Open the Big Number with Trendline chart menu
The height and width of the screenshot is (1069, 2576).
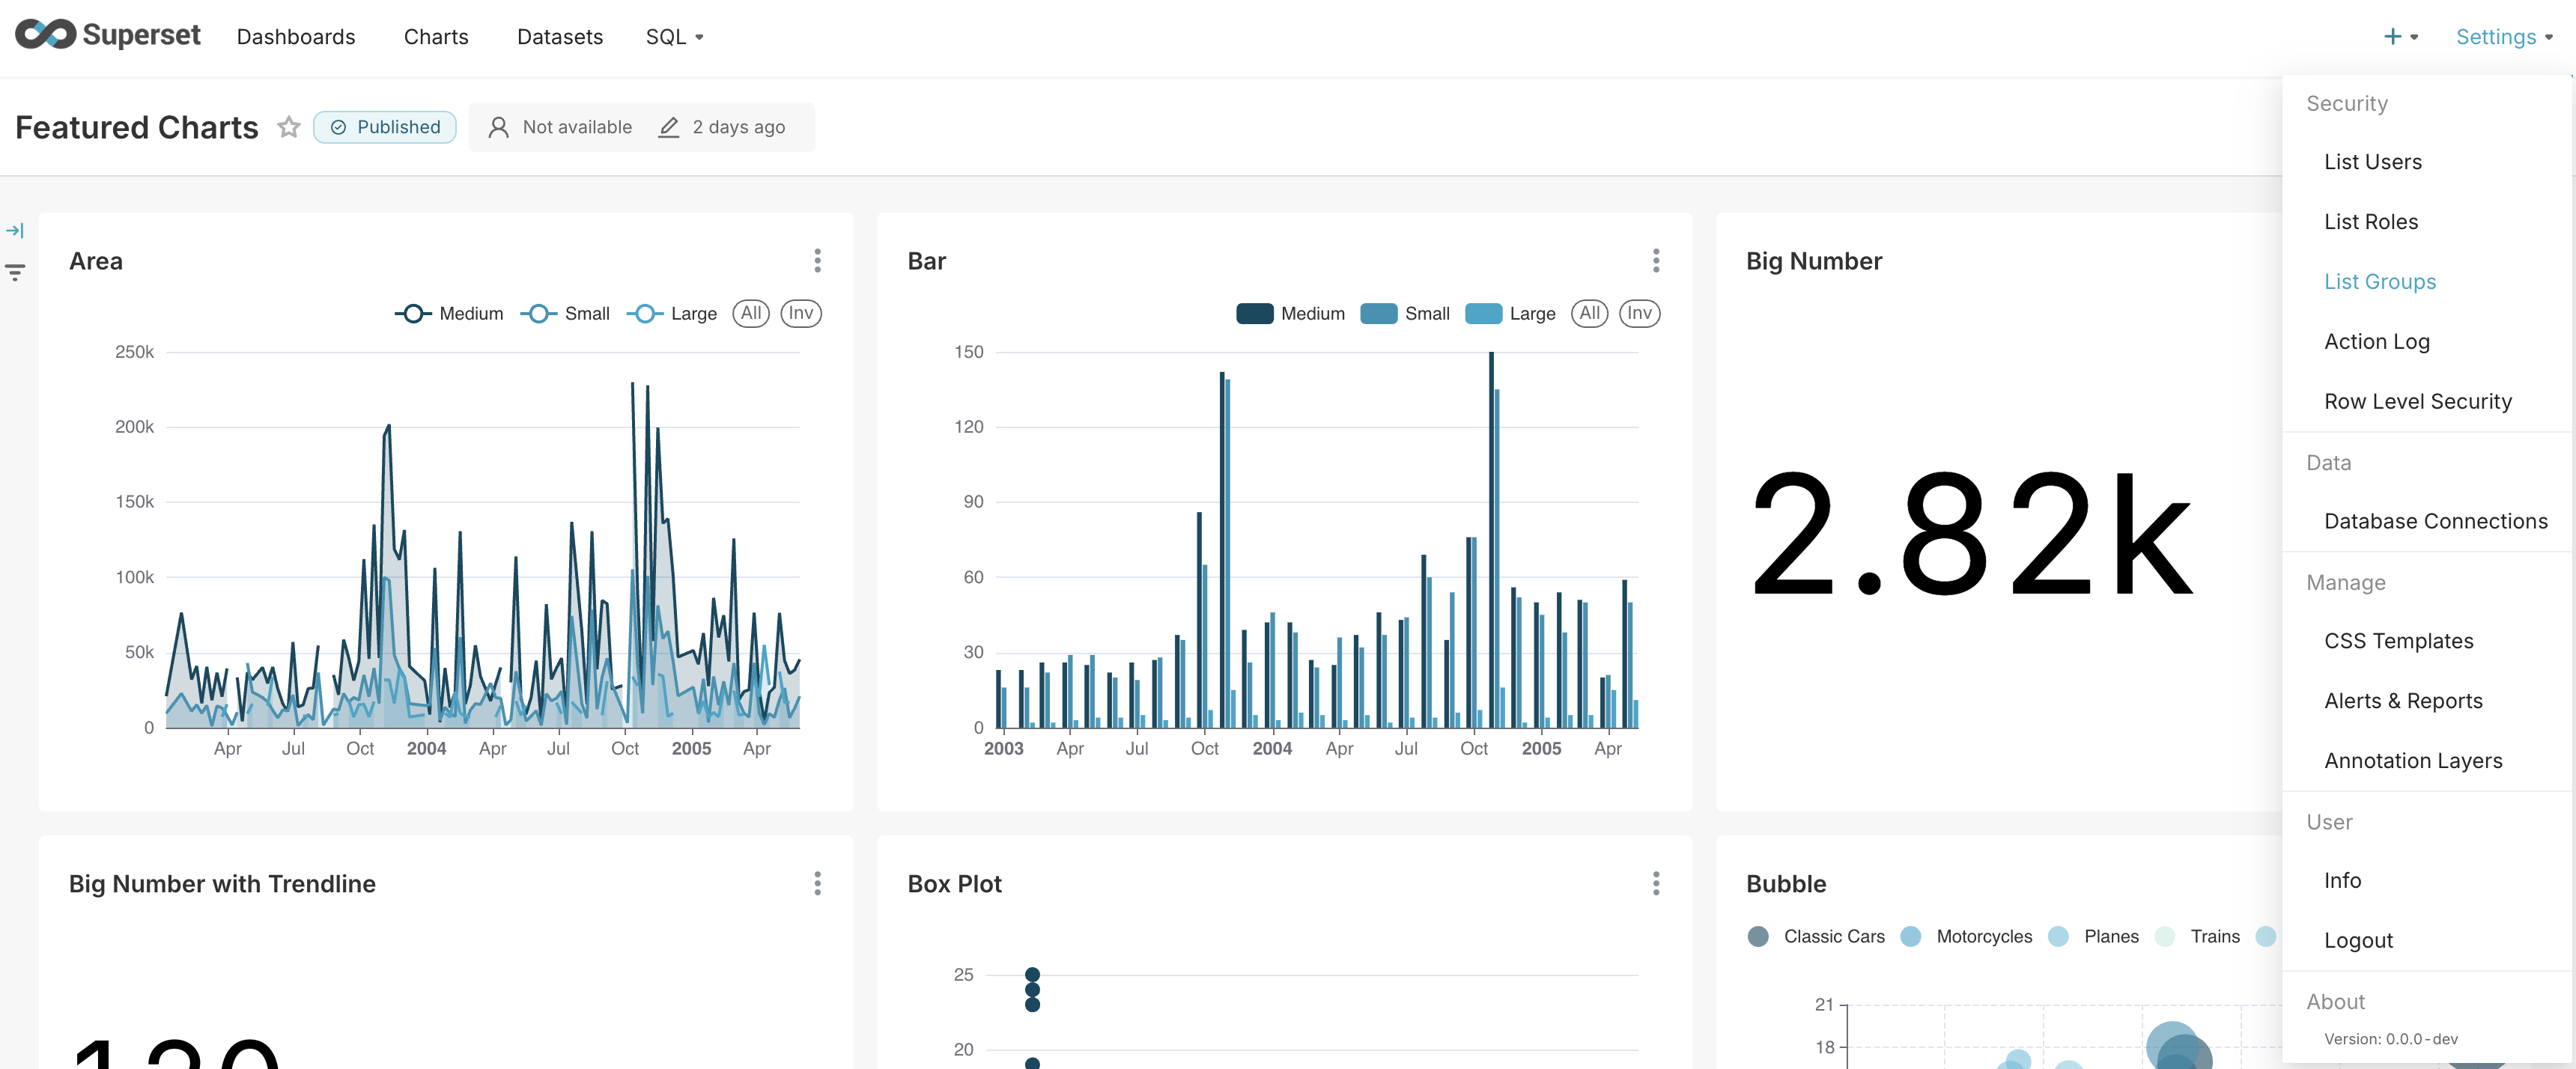coord(817,883)
